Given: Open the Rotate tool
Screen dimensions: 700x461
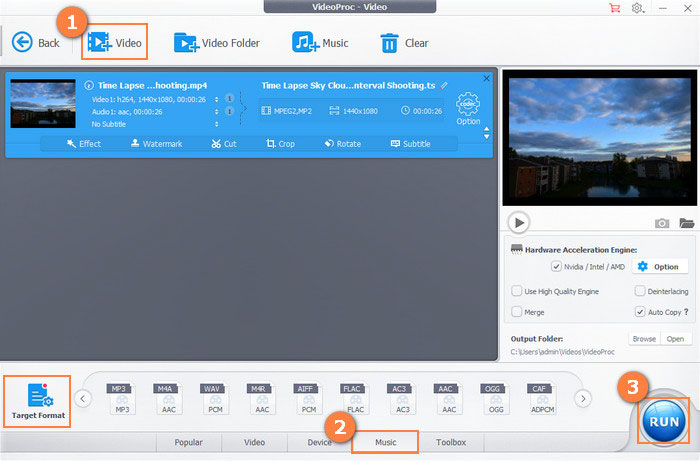Looking at the screenshot, I should tap(342, 144).
